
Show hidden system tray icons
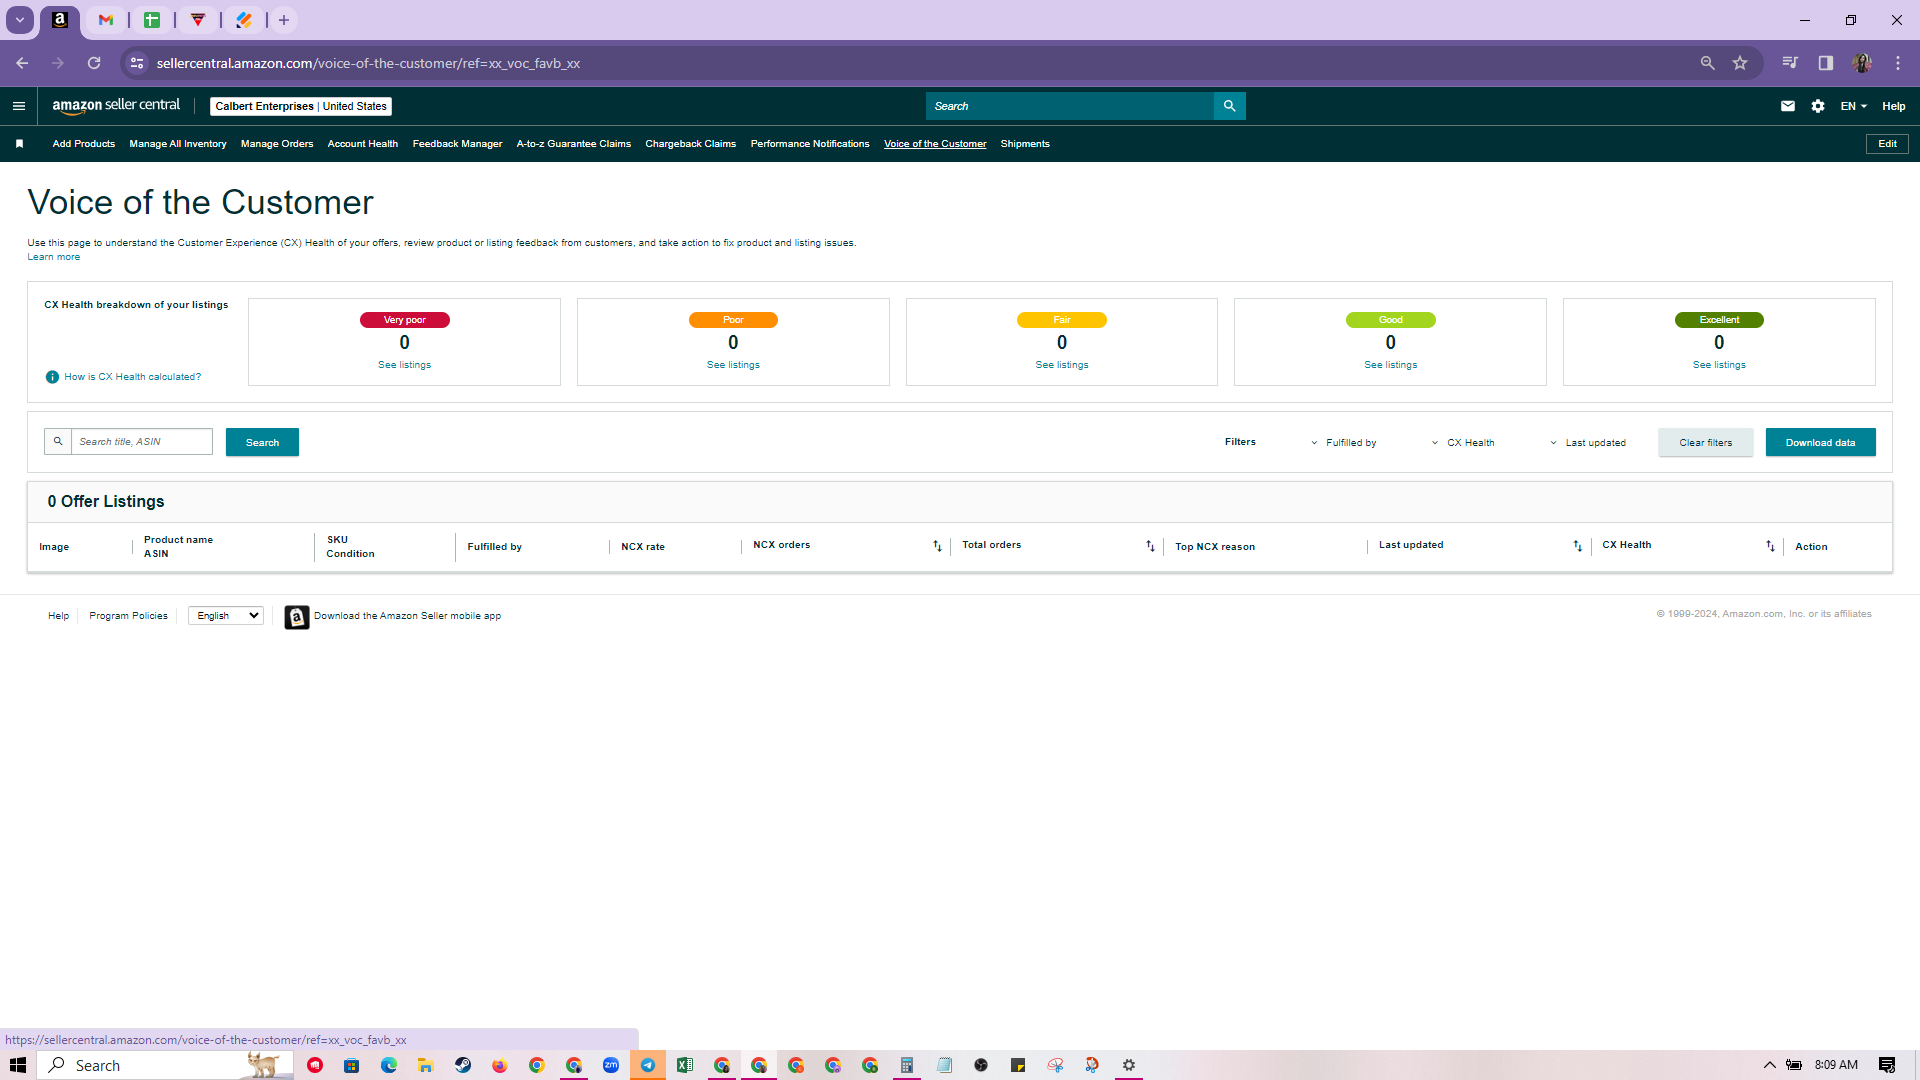(x=1769, y=1065)
